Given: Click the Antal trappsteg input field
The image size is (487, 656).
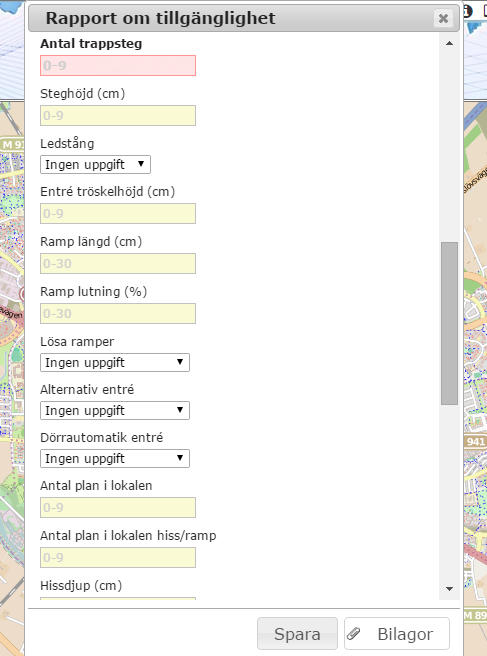Looking at the screenshot, I should coord(118,66).
